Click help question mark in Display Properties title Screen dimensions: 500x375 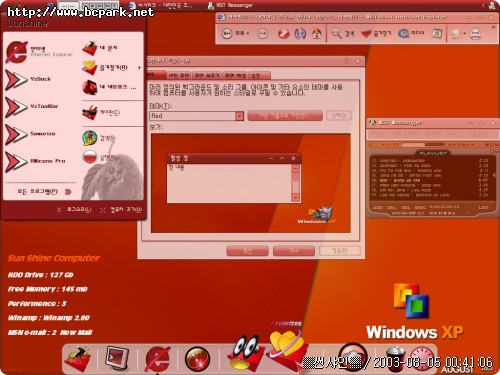point(347,61)
